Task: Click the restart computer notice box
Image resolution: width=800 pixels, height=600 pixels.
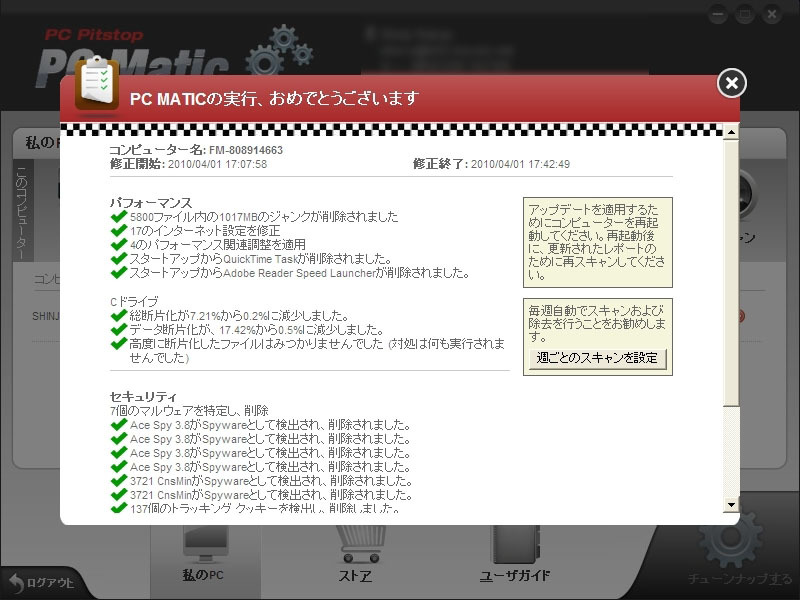Action: pos(597,242)
